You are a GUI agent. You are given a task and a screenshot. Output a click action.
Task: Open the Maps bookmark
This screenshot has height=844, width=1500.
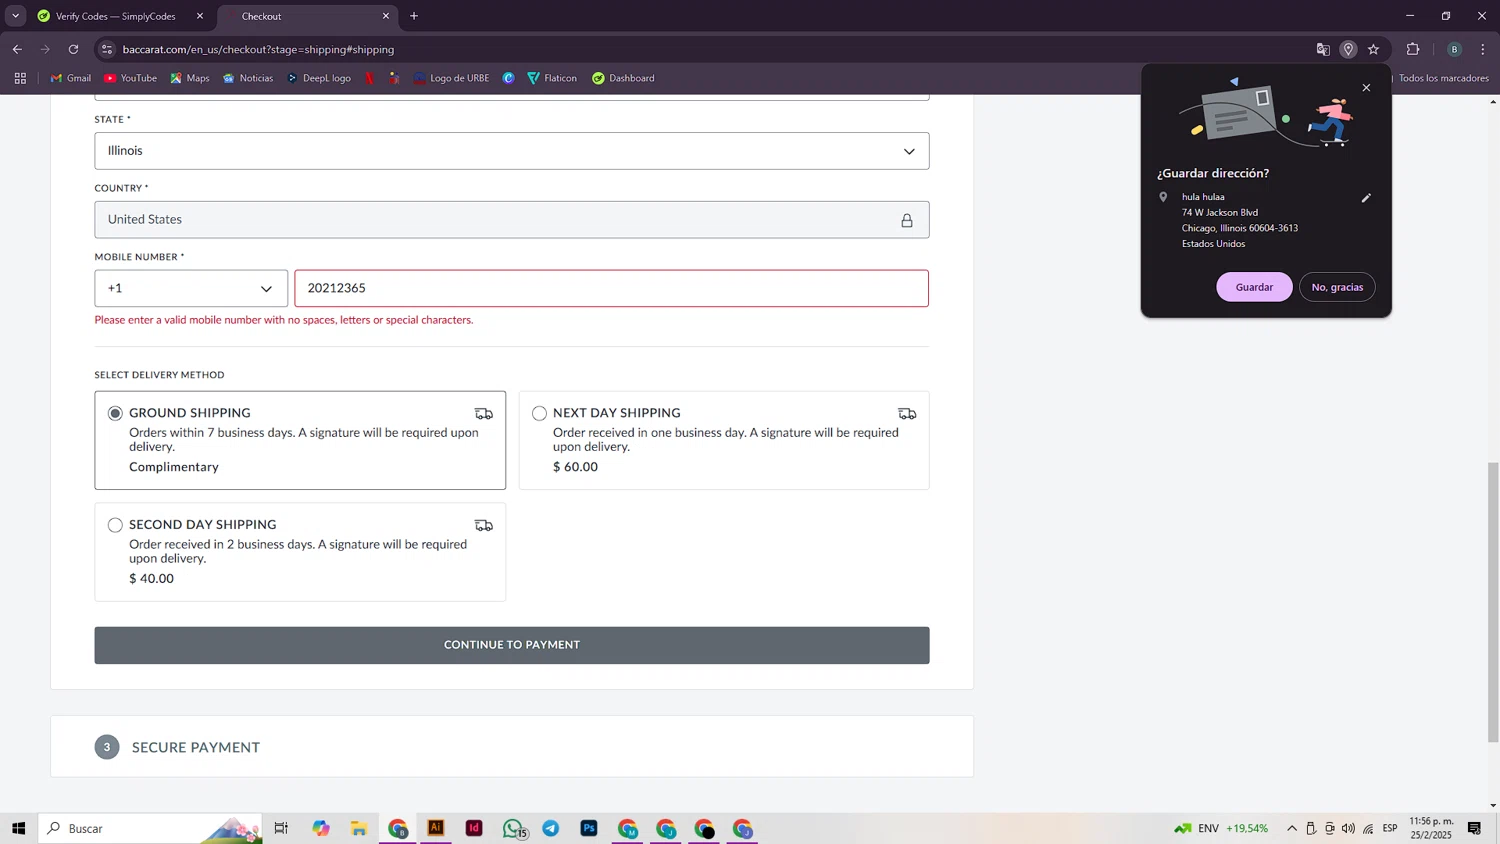coord(190,78)
